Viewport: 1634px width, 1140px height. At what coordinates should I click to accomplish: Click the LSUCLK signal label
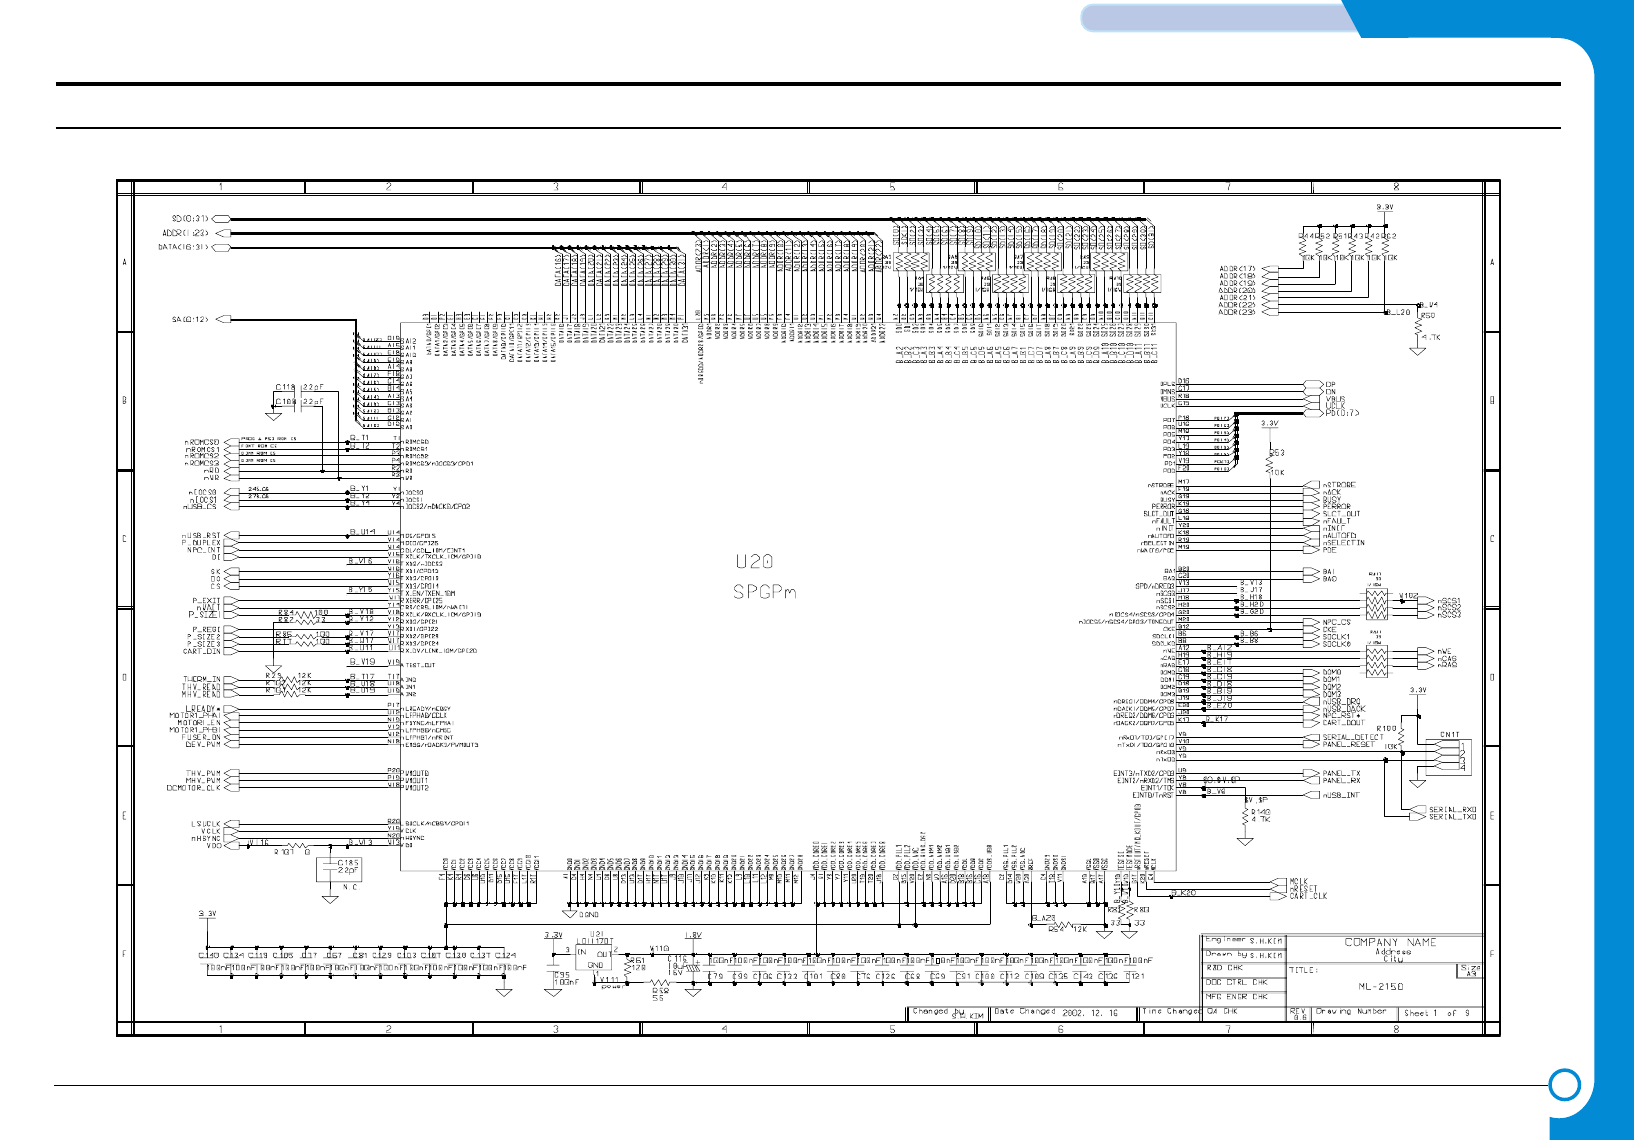[206, 824]
